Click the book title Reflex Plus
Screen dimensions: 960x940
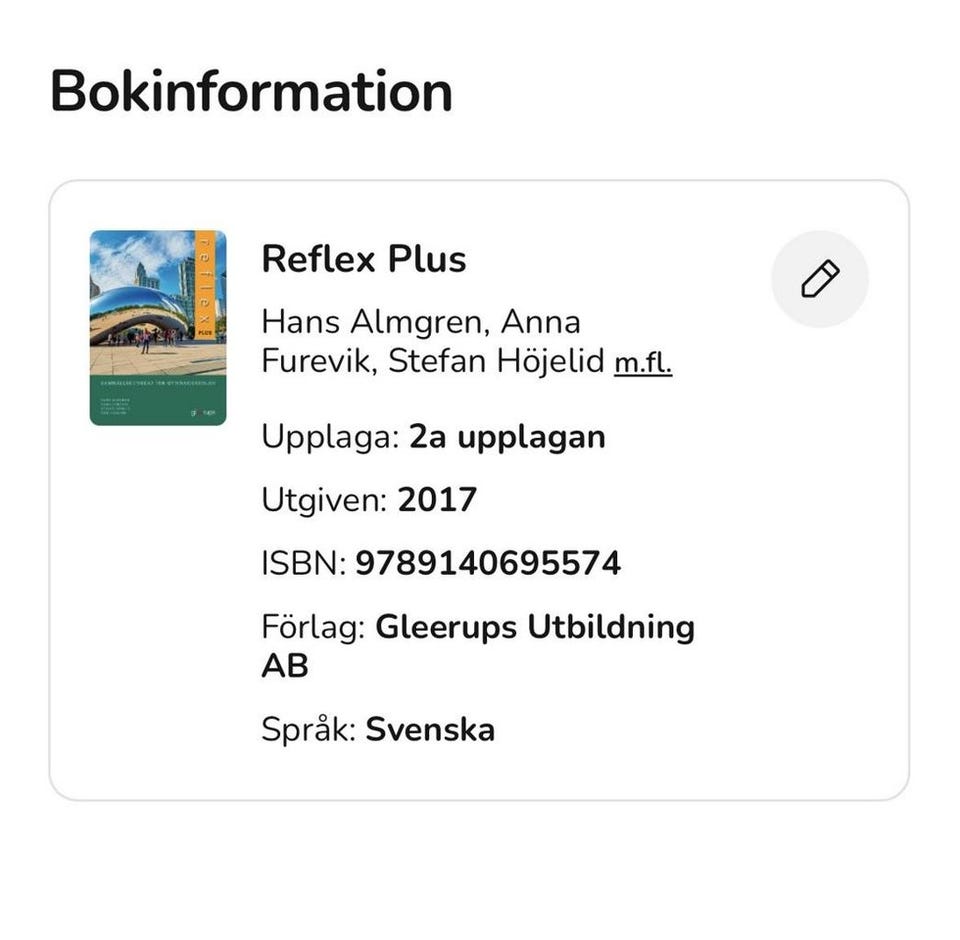coord(364,258)
